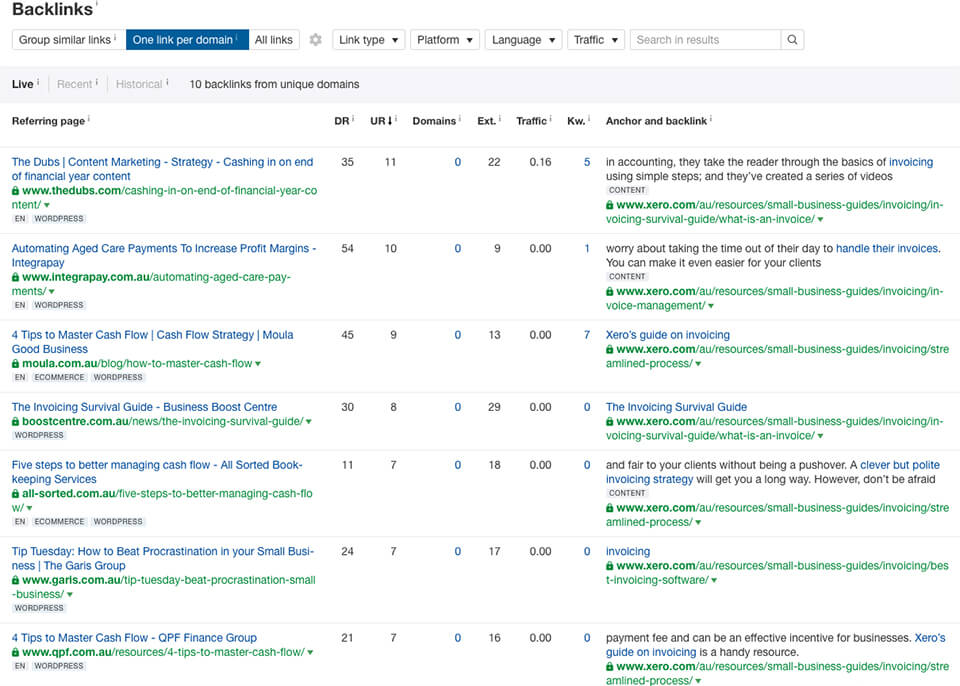The width and height of the screenshot is (960, 686).
Task: Expand all-sorted.com.au referring URL menu
Action: point(29,508)
